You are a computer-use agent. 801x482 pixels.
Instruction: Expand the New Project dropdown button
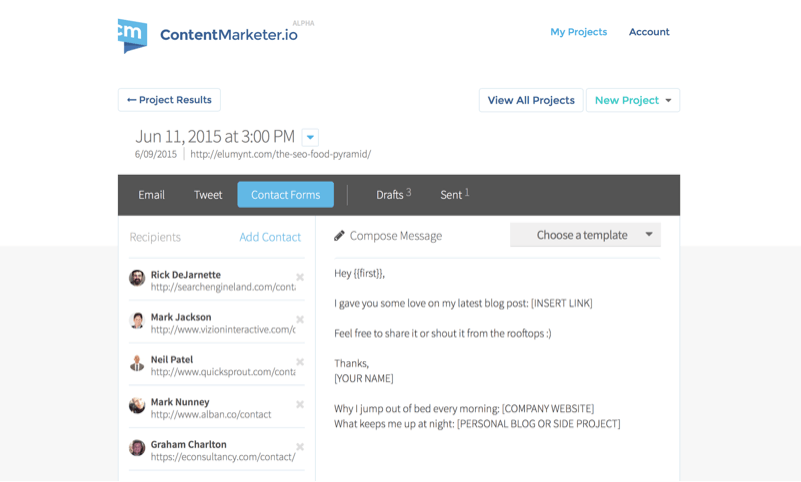tap(633, 100)
